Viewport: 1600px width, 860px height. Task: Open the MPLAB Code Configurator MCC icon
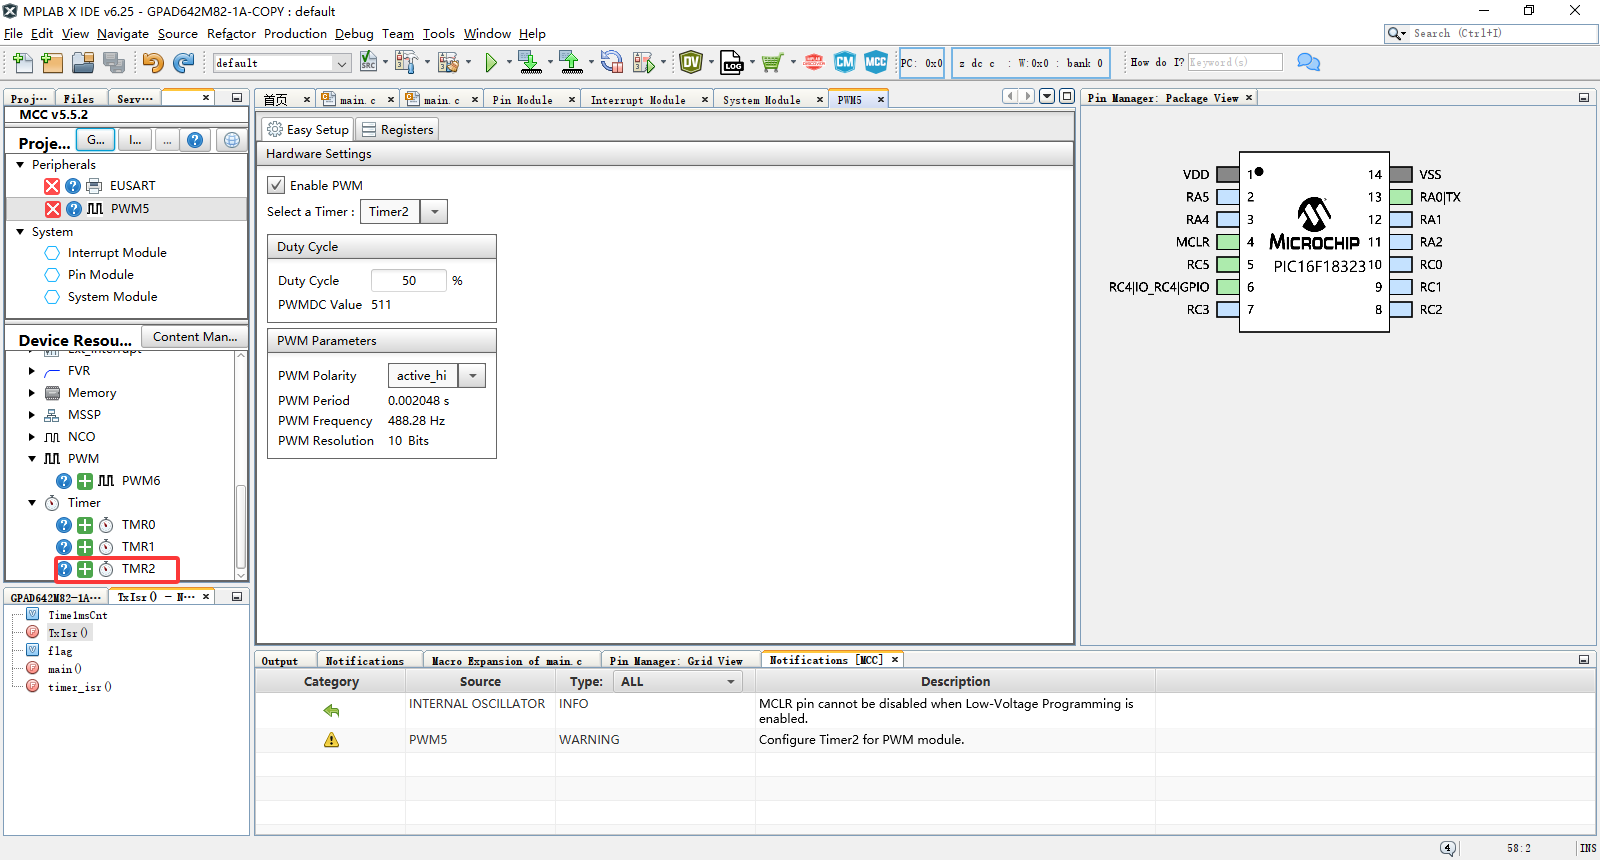(x=876, y=62)
